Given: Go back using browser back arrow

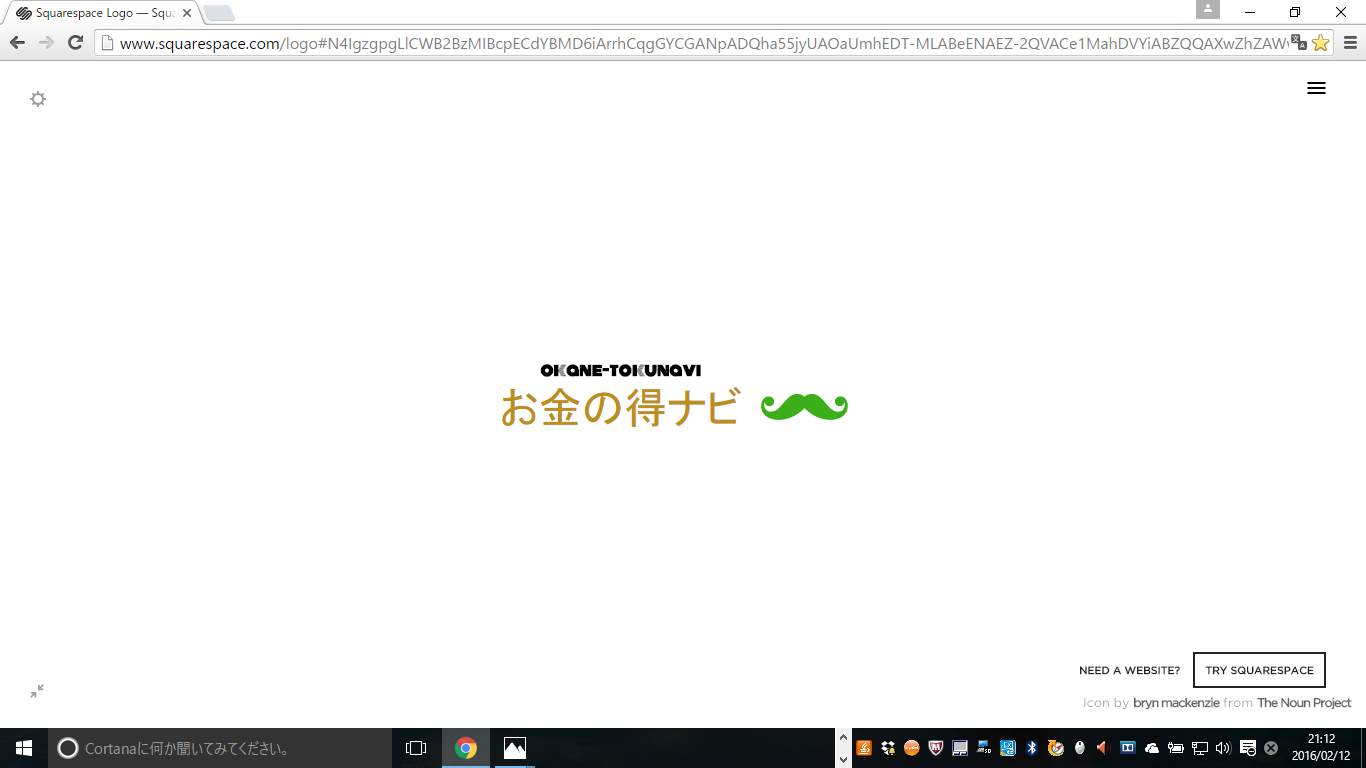Looking at the screenshot, I should pyautogui.click(x=17, y=42).
